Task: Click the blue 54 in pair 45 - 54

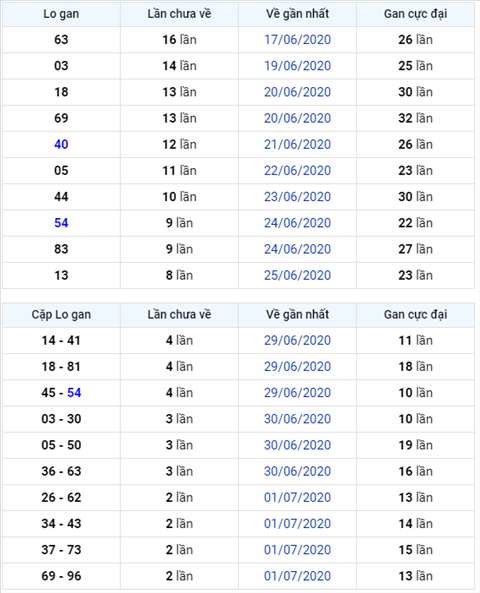Action: [x=74, y=393]
